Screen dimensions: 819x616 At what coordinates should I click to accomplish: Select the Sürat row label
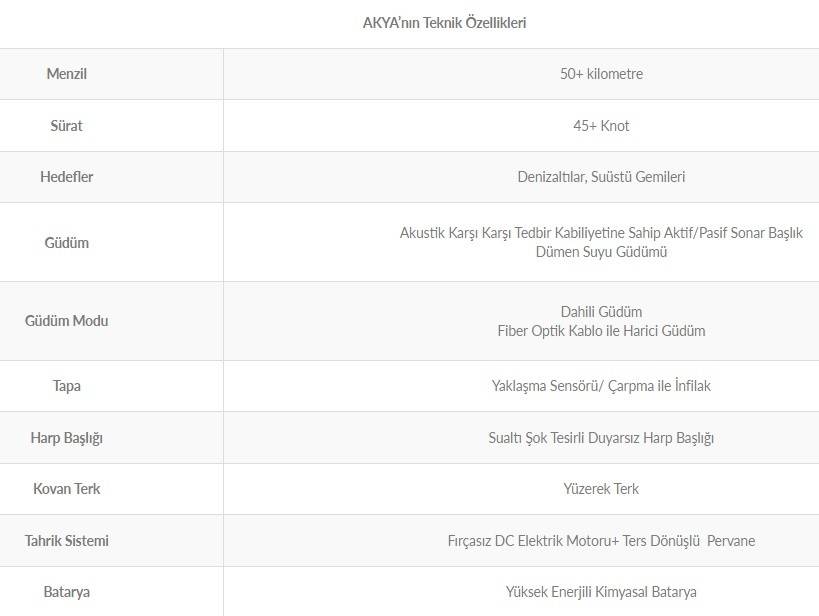67,126
